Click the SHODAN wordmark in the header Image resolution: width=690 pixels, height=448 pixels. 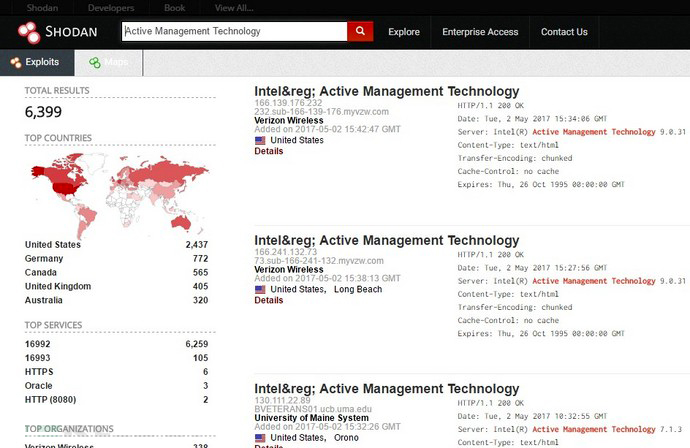[x=71, y=32]
